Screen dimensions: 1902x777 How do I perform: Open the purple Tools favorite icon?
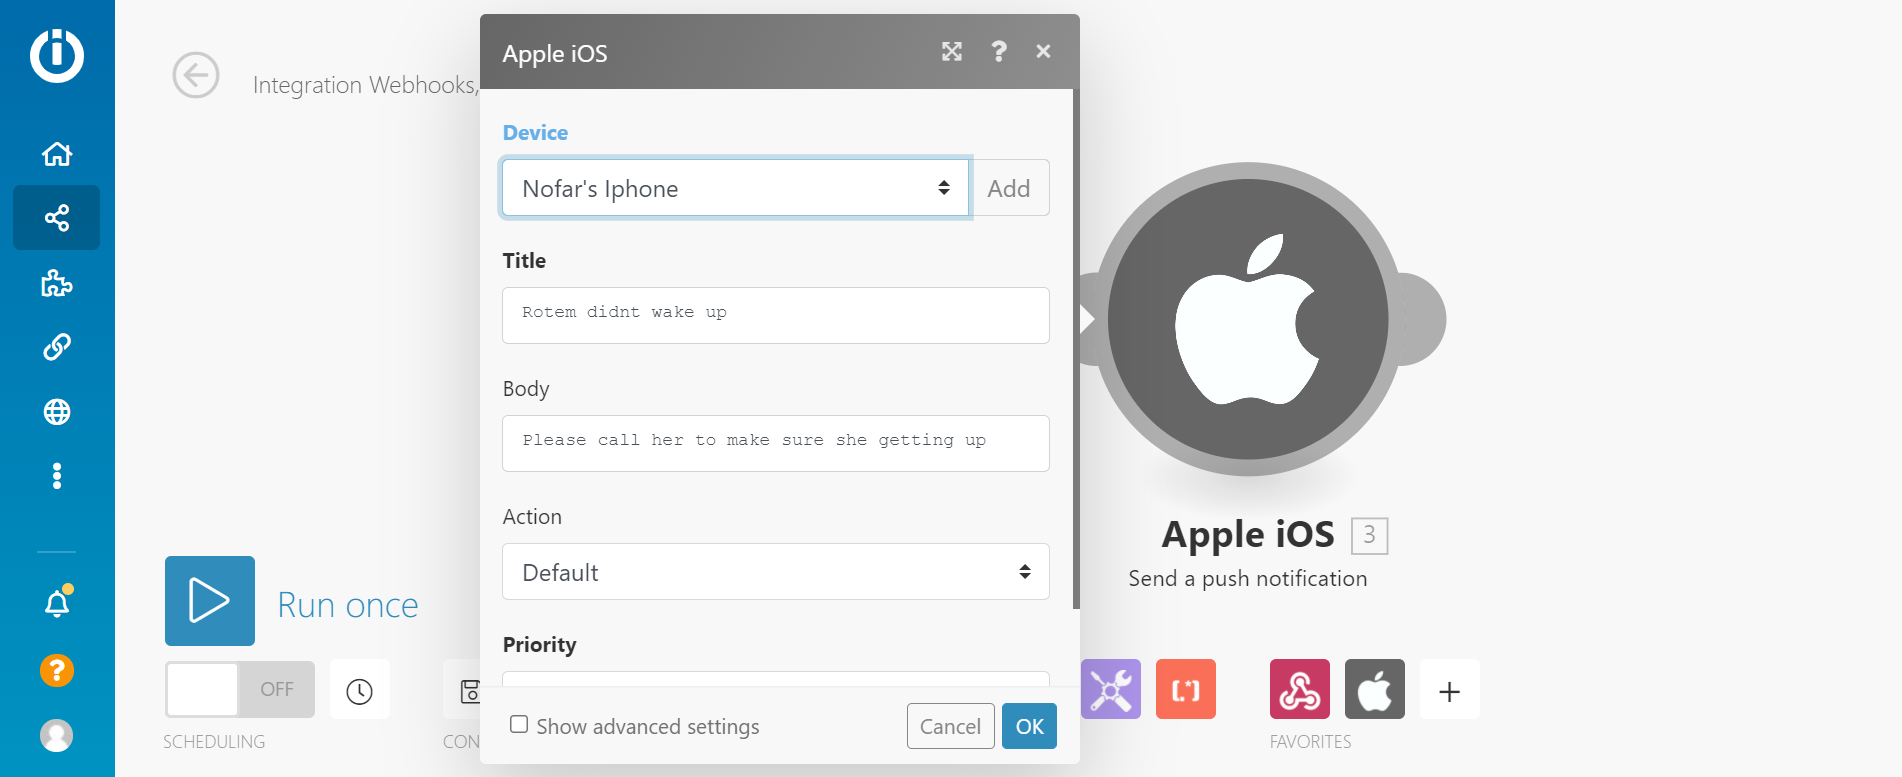coord(1111,689)
